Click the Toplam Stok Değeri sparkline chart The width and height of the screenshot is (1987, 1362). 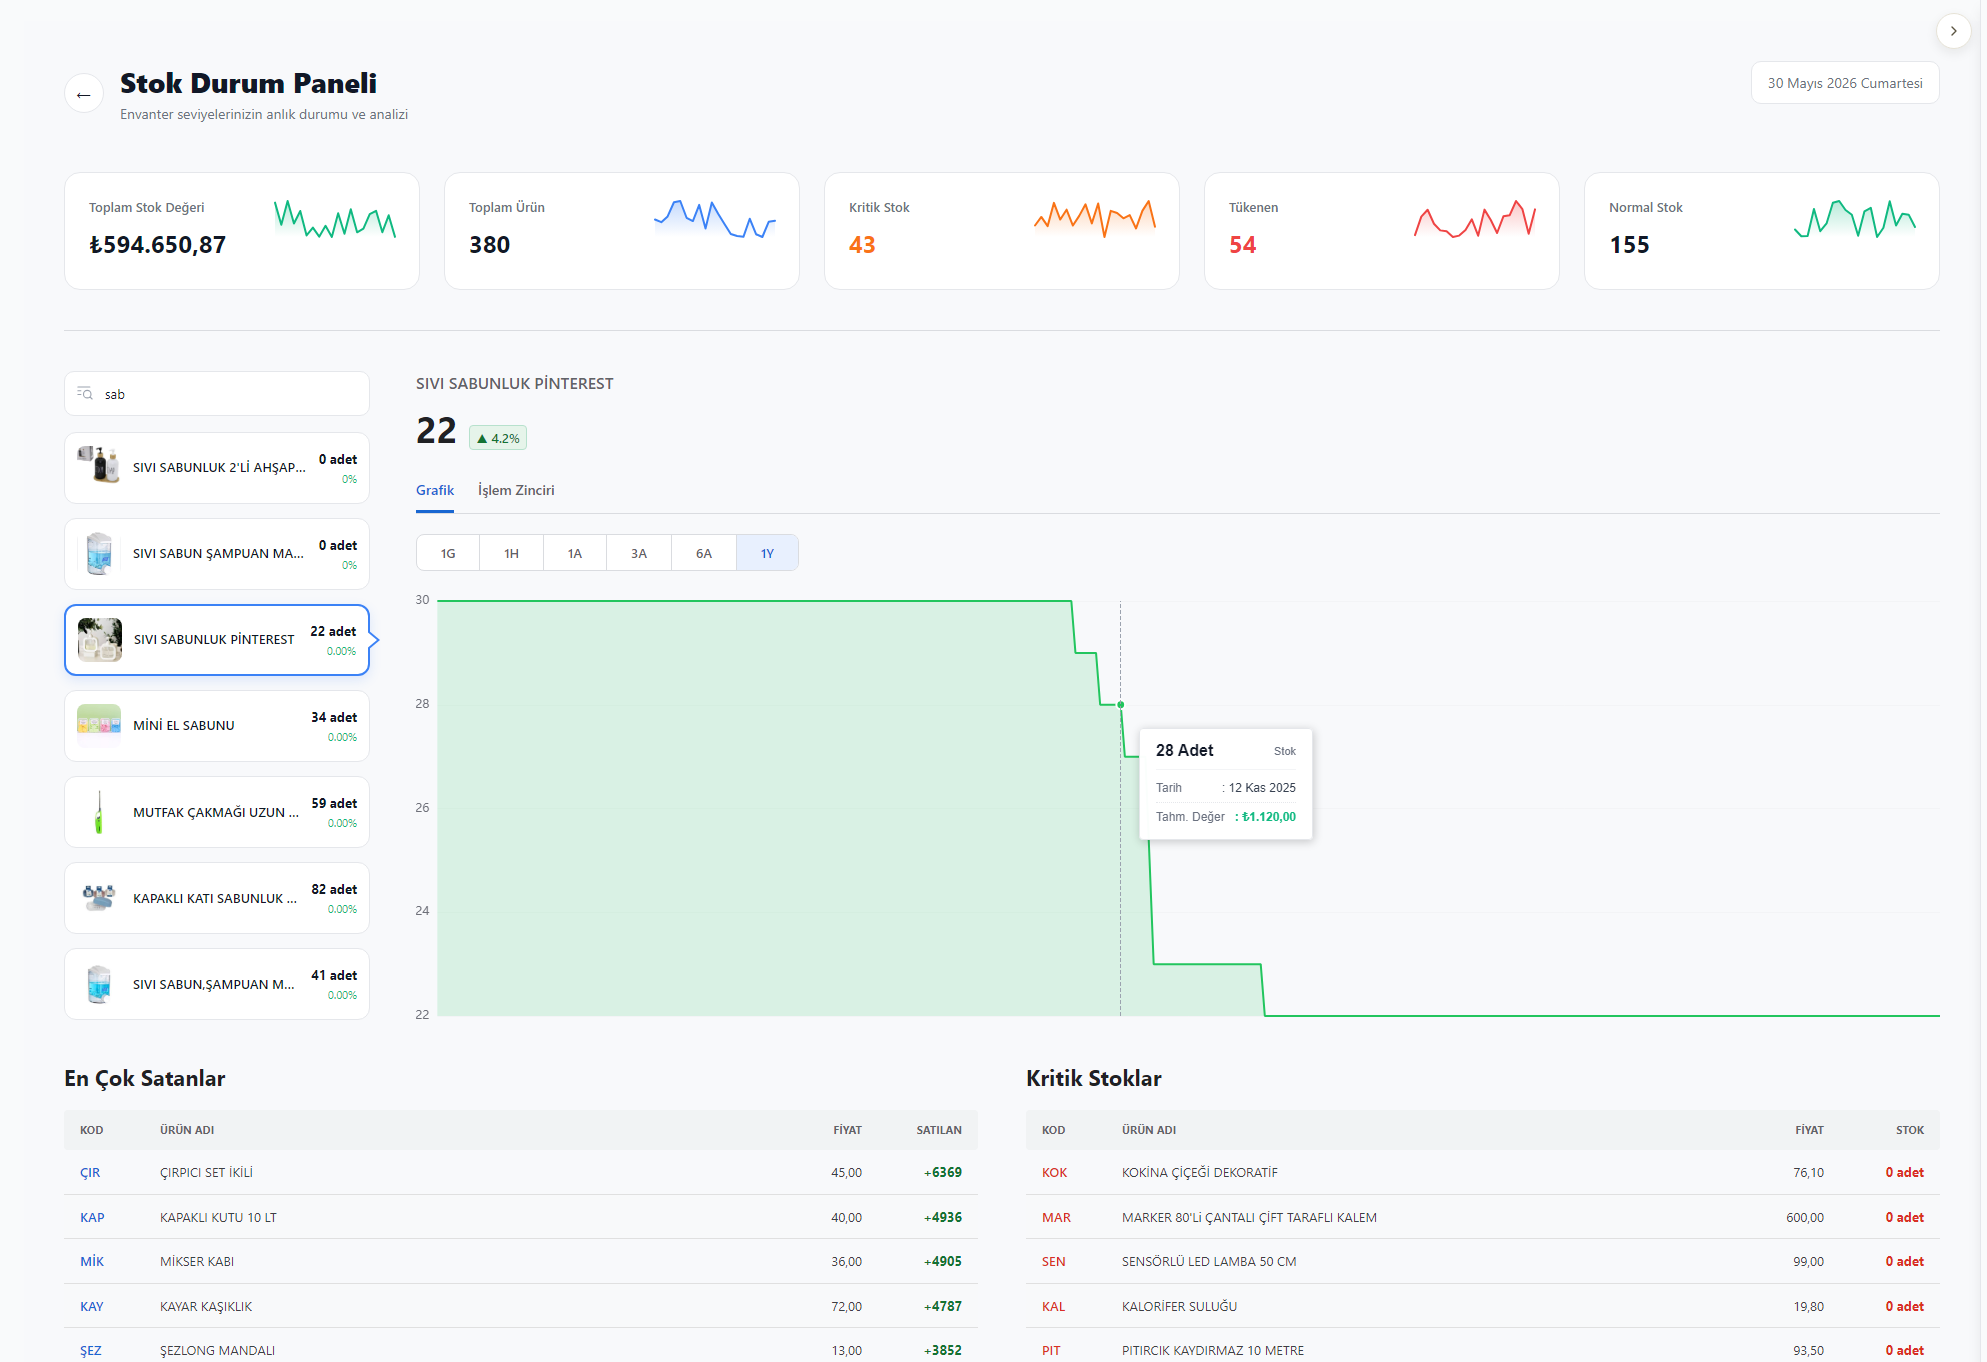(335, 219)
